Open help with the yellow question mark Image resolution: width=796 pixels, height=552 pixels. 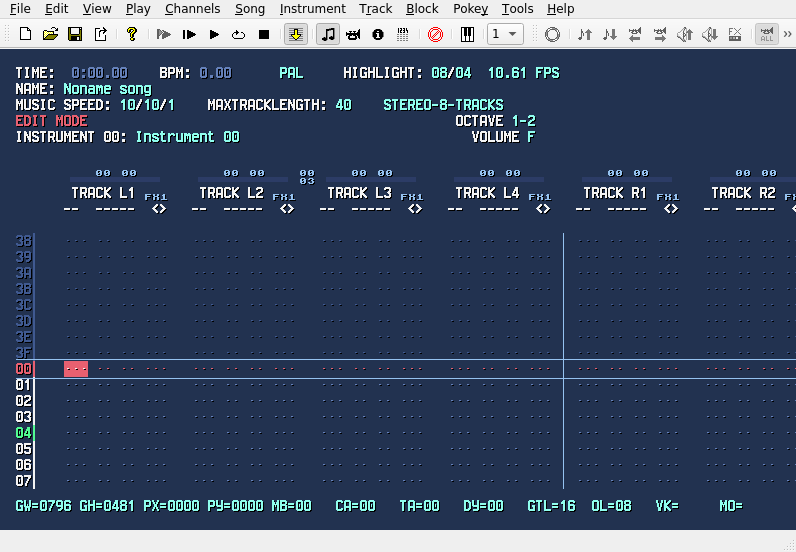[132, 34]
